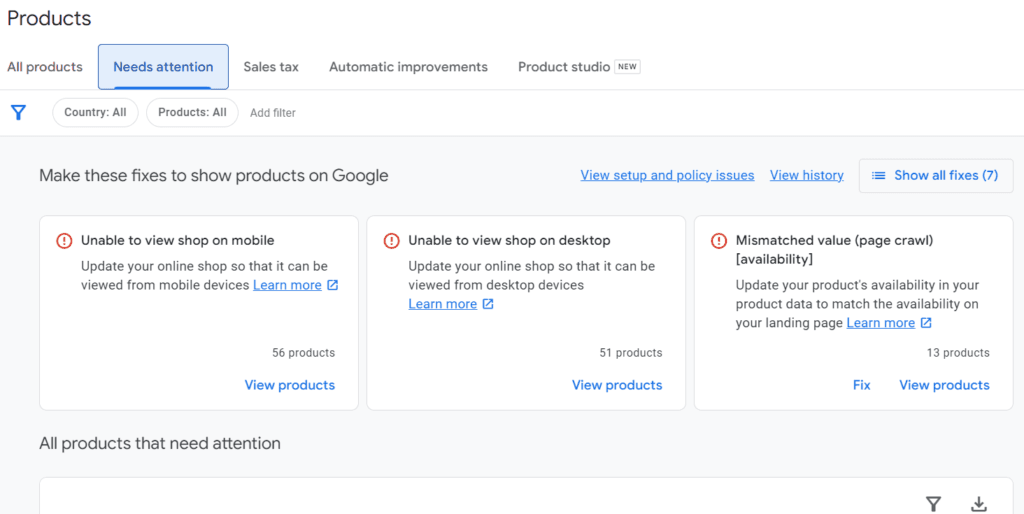Image resolution: width=1024 pixels, height=514 pixels.
Task: Open the View history link
Action: click(x=807, y=176)
